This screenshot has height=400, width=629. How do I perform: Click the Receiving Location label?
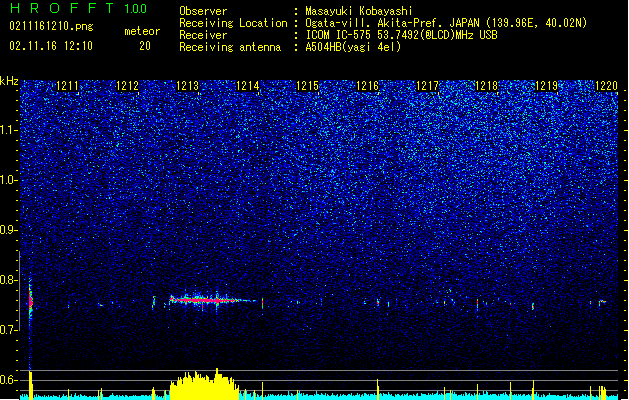coord(233,23)
